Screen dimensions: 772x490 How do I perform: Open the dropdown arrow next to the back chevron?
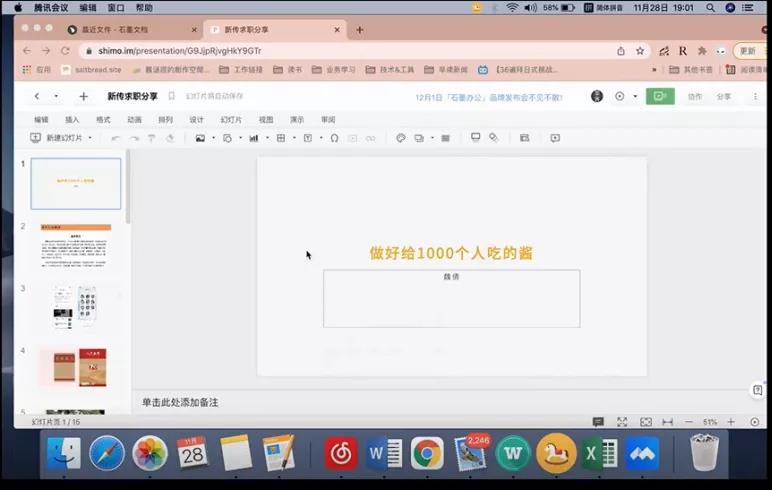click(56, 96)
